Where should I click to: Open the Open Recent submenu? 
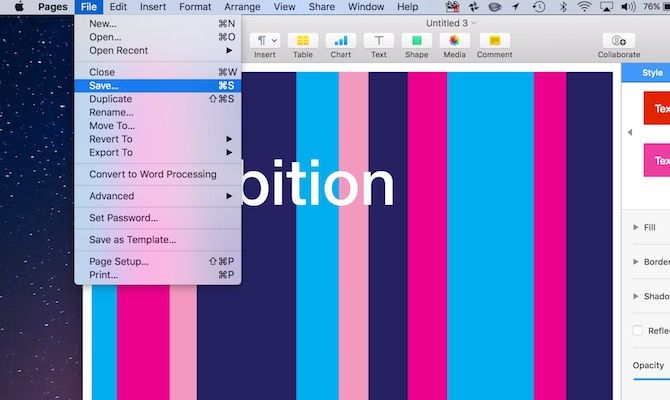pyautogui.click(x=158, y=50)
